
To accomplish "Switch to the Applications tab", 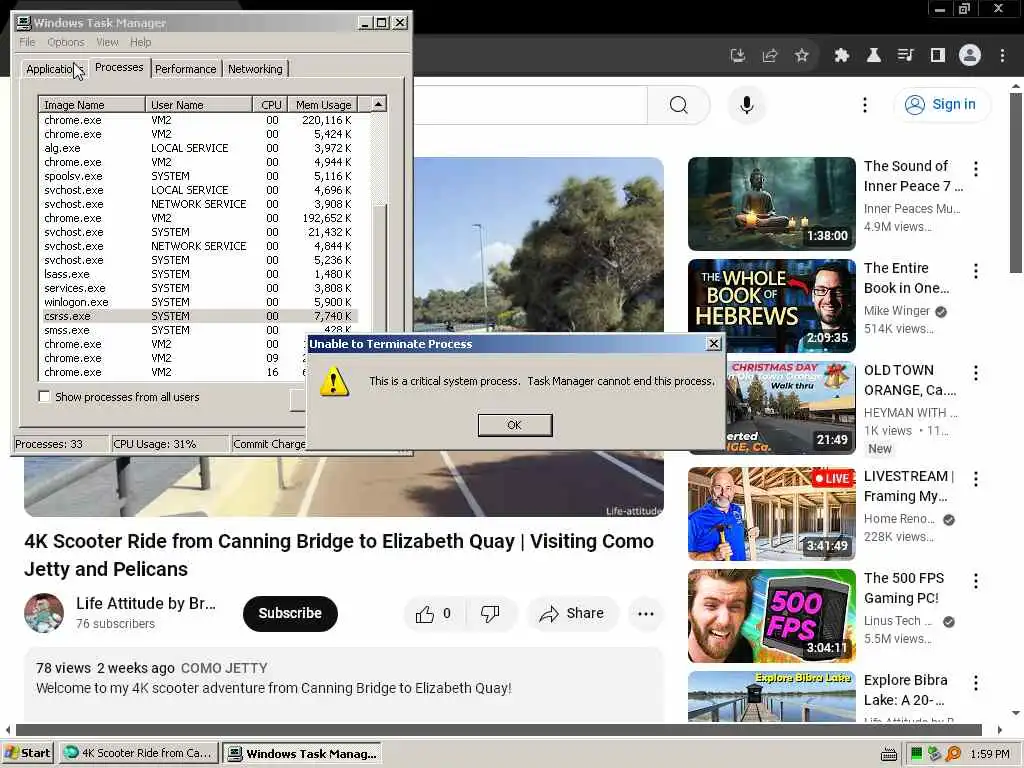I will (55, 69).
